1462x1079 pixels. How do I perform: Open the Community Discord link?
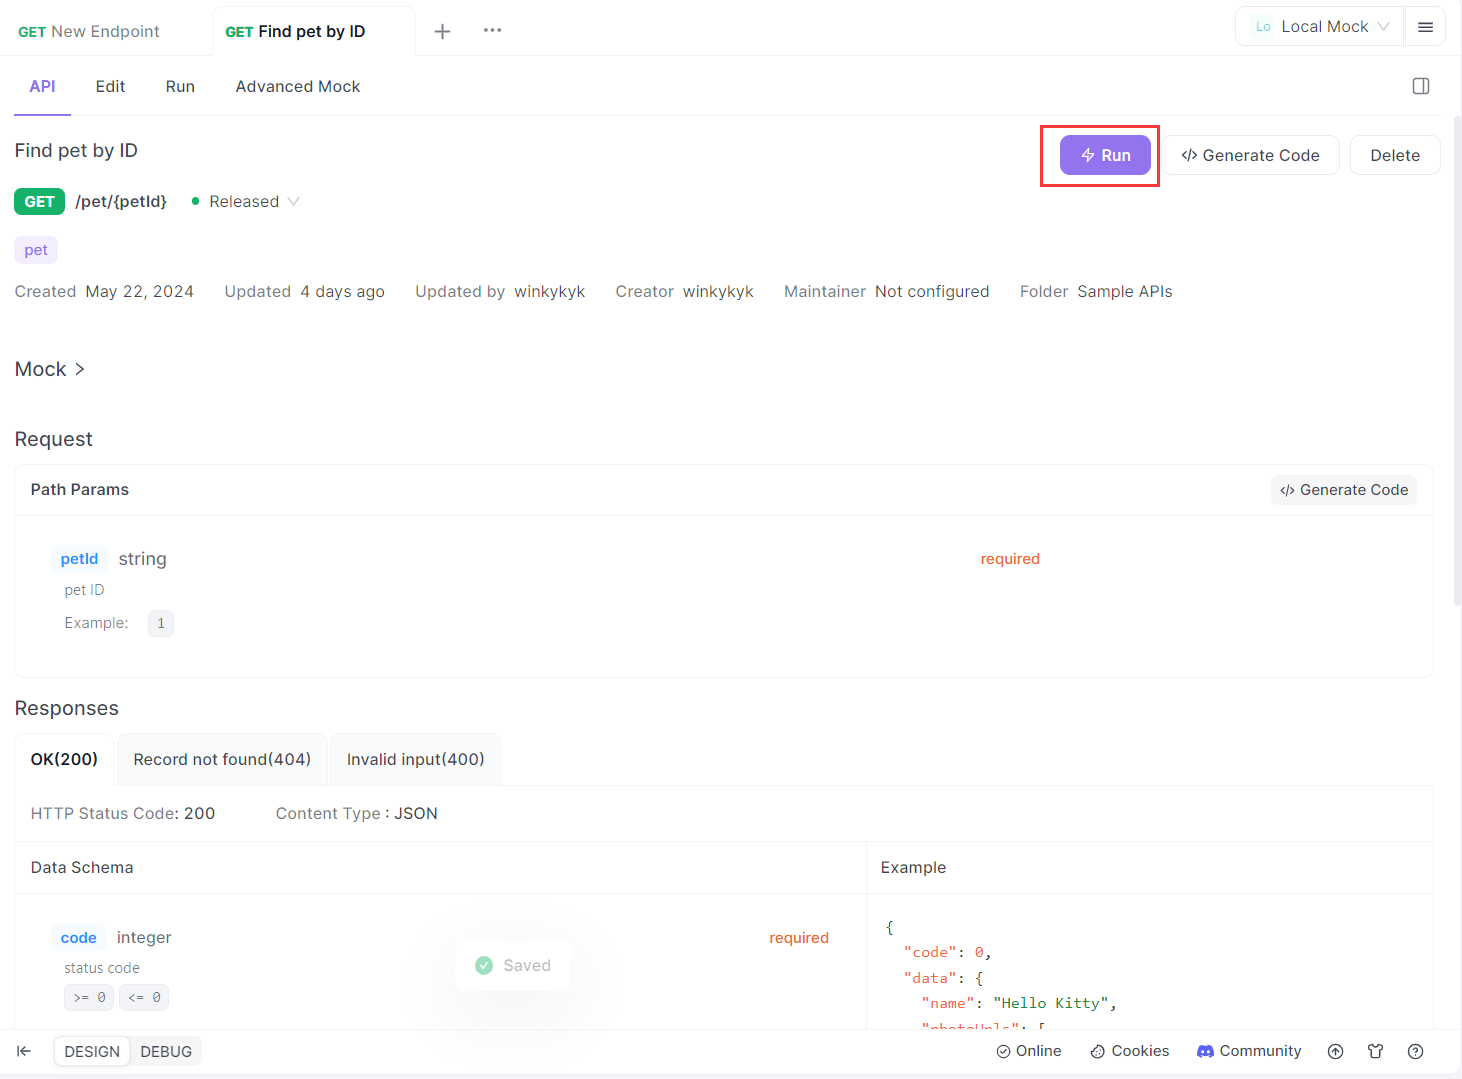coord(1249,1051)
